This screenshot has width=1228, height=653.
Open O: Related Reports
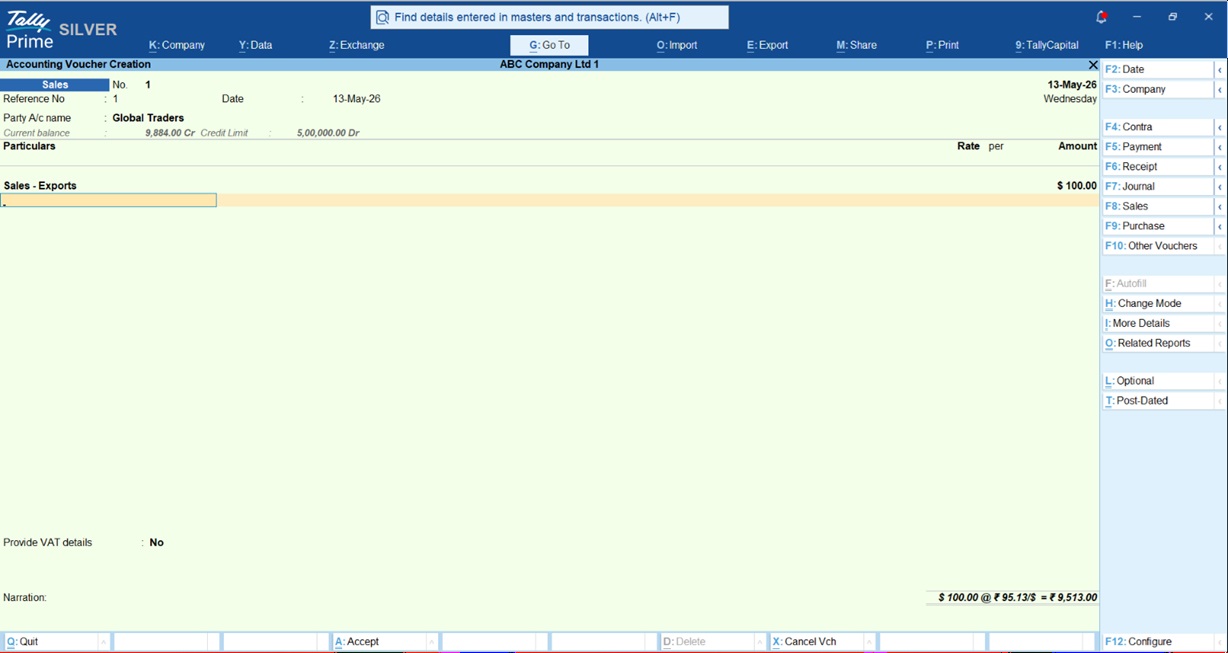click(x=1157, y=343)
